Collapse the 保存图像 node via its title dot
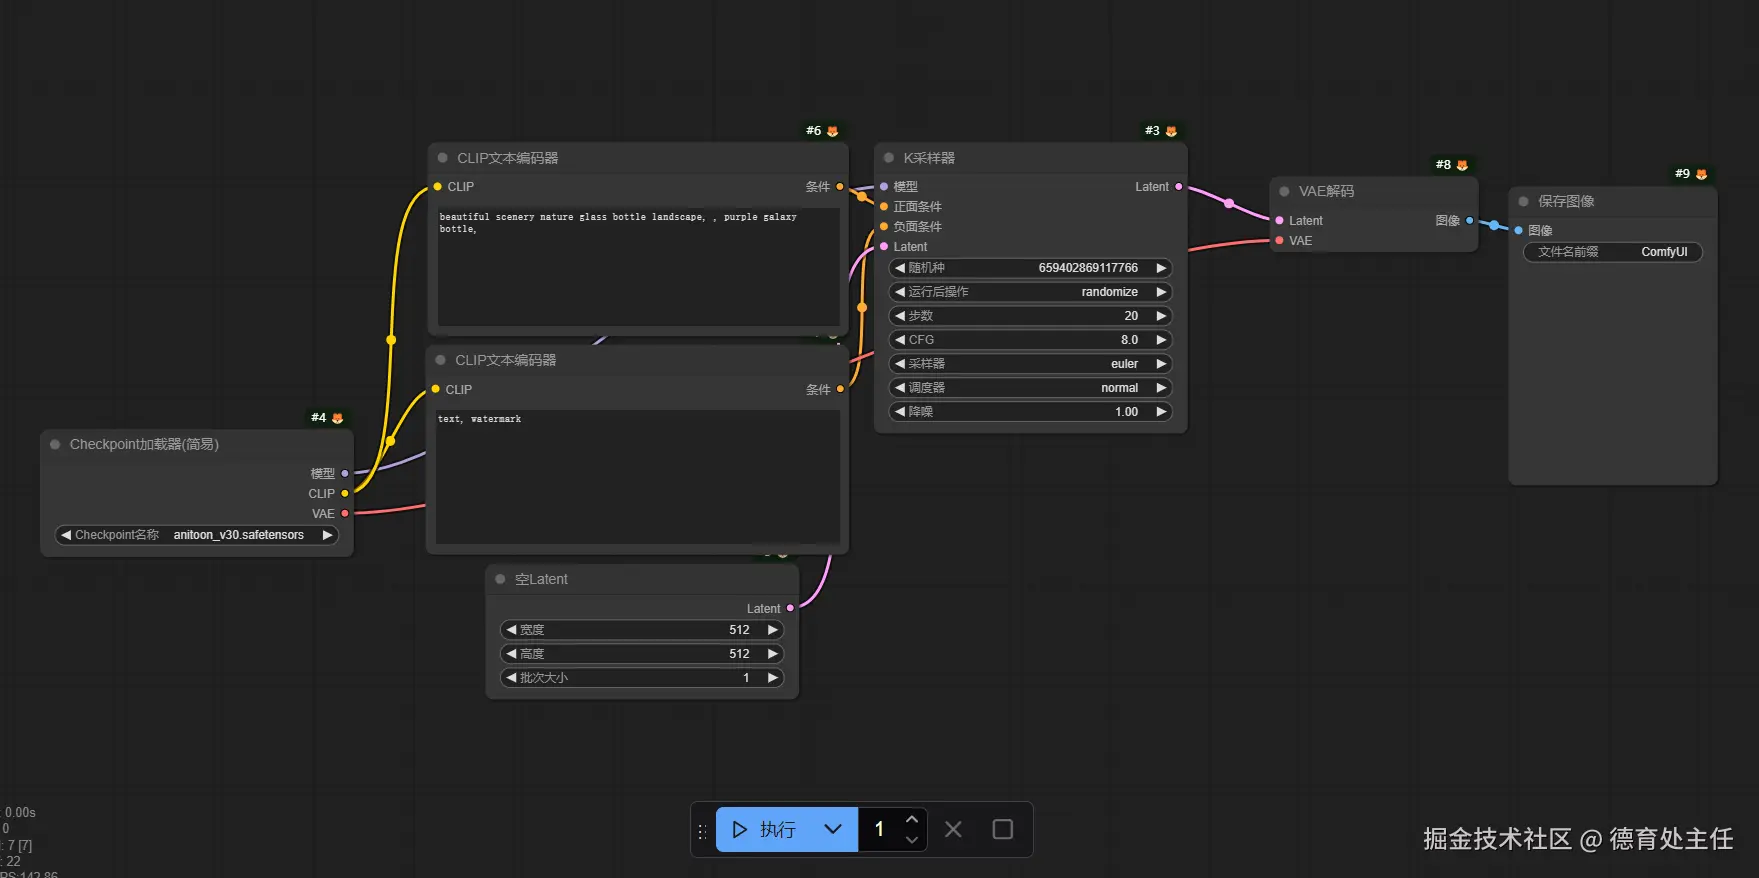Screen dimensions: 1759x878 pyautogui.click(x=1523, y=201)
